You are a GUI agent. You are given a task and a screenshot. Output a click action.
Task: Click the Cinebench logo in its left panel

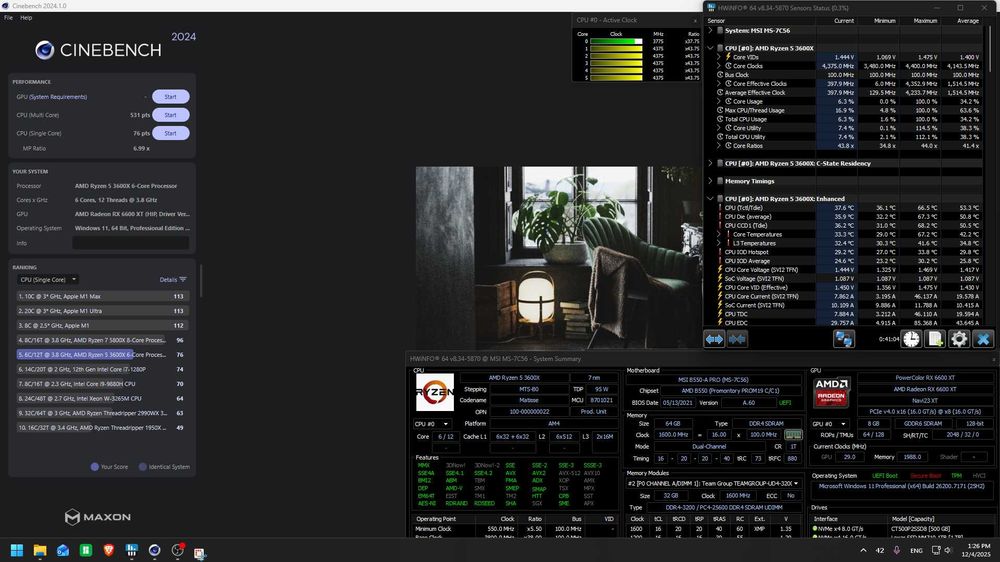tap(98, 50)
